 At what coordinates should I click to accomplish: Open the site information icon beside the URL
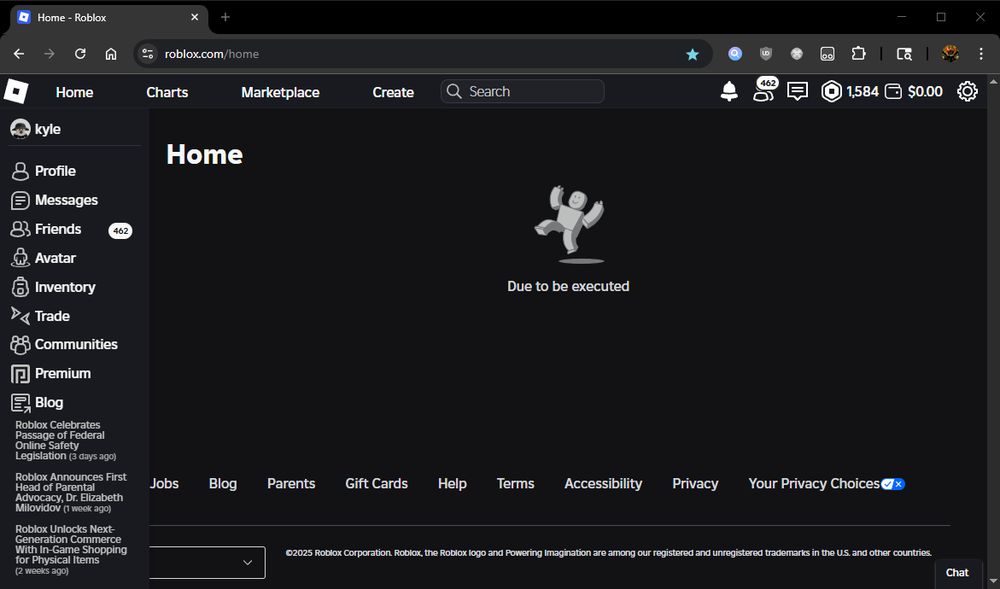[x=147, y=54]
